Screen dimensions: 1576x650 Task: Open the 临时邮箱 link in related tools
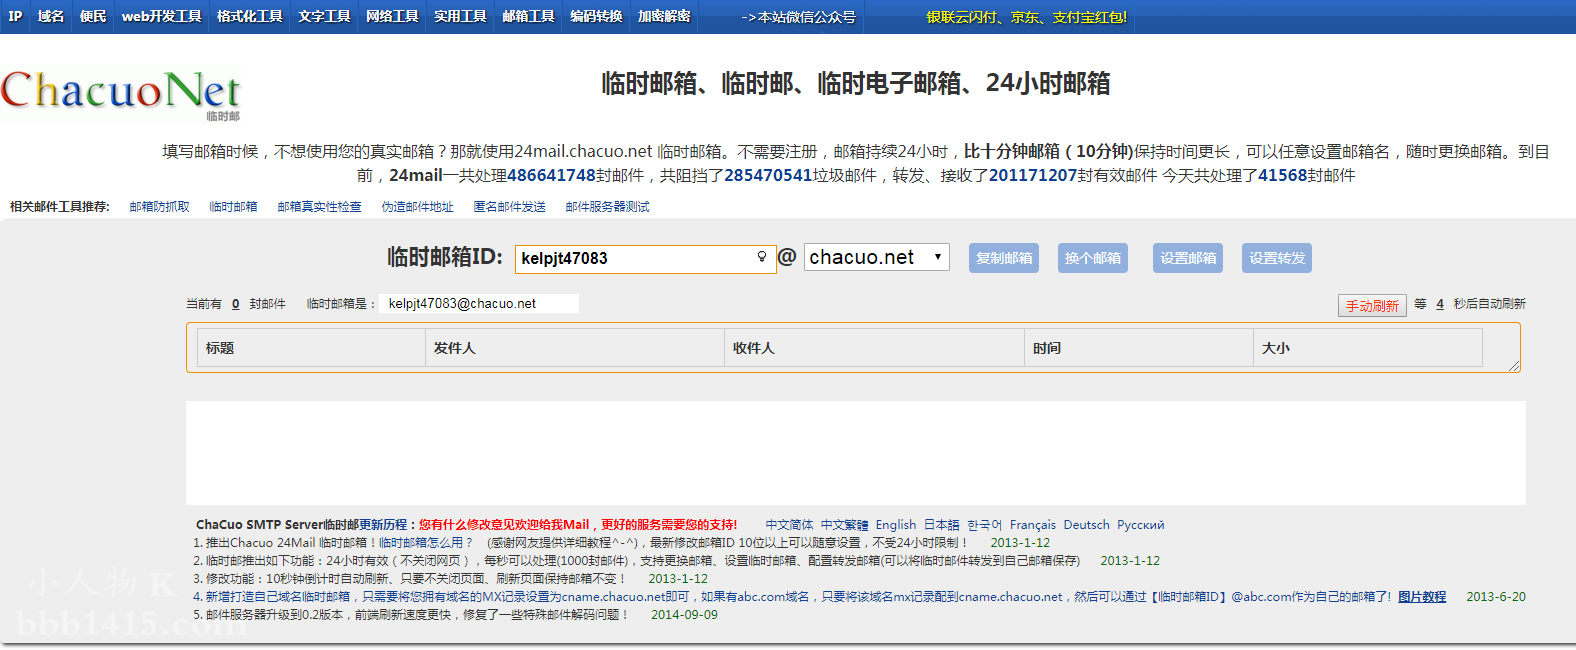[233, 207]
